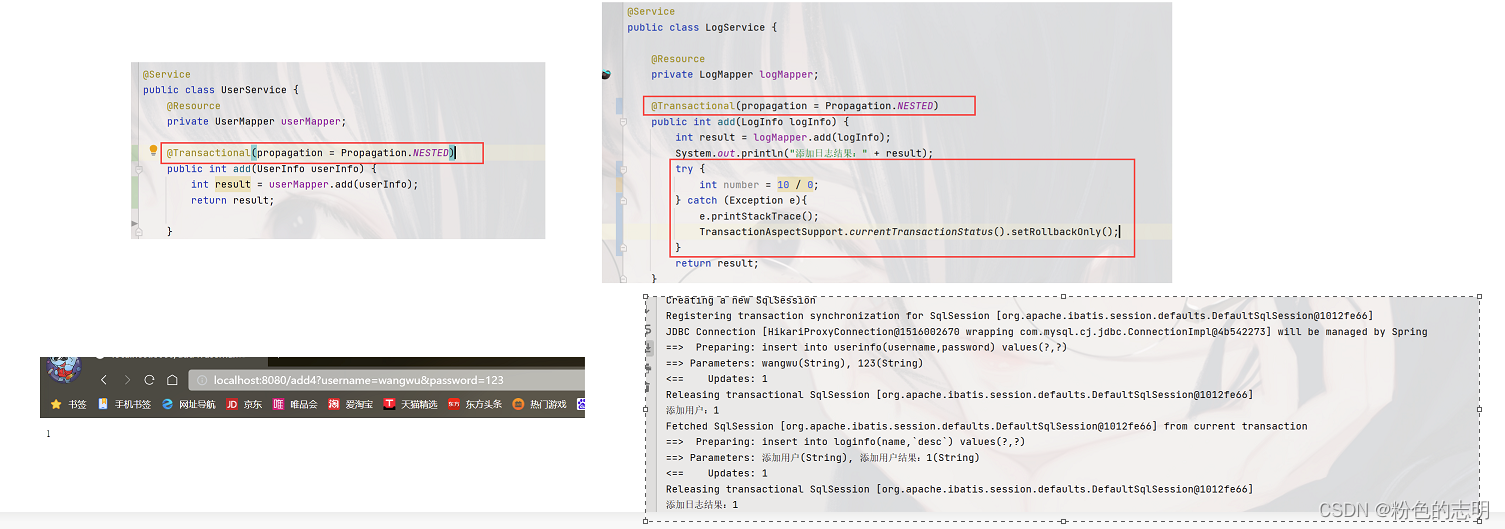Click the browser profile avatar
This screenshot has width=1505, height=529.
coord(66,369)
